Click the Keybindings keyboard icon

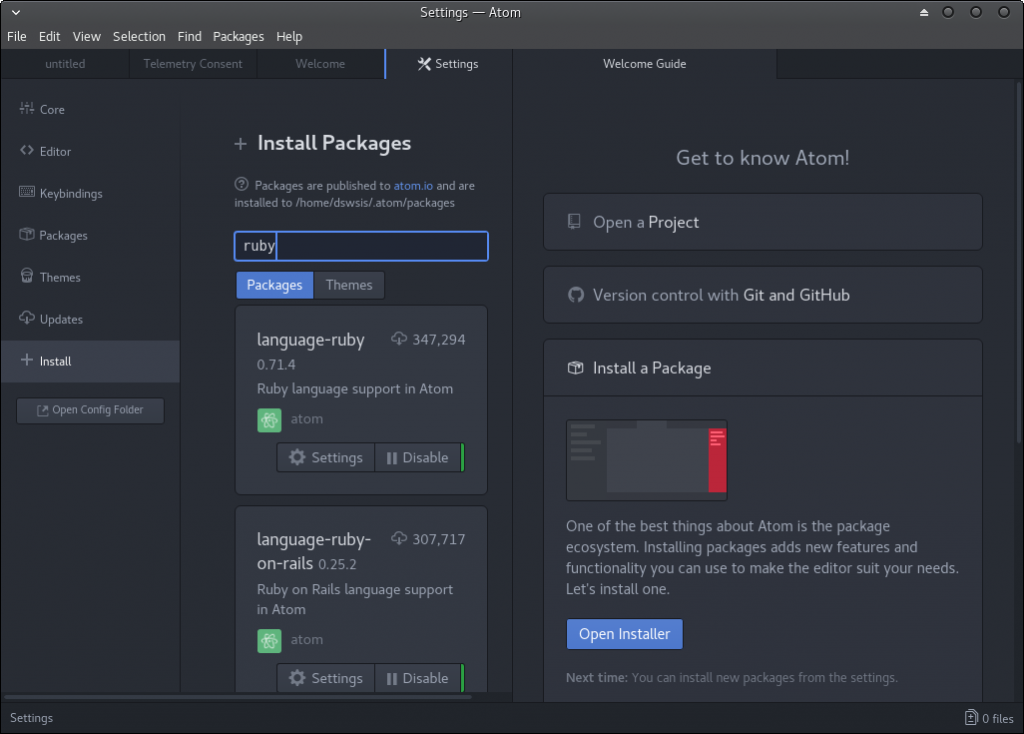coord(27,193)
